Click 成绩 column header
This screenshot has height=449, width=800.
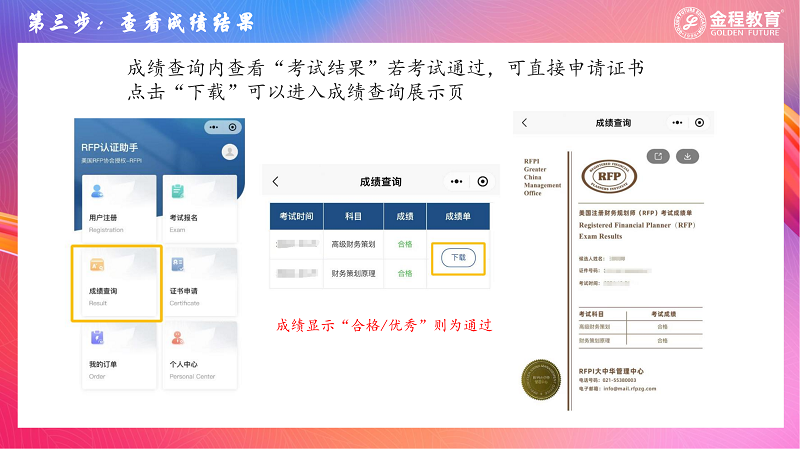(405, 216)
